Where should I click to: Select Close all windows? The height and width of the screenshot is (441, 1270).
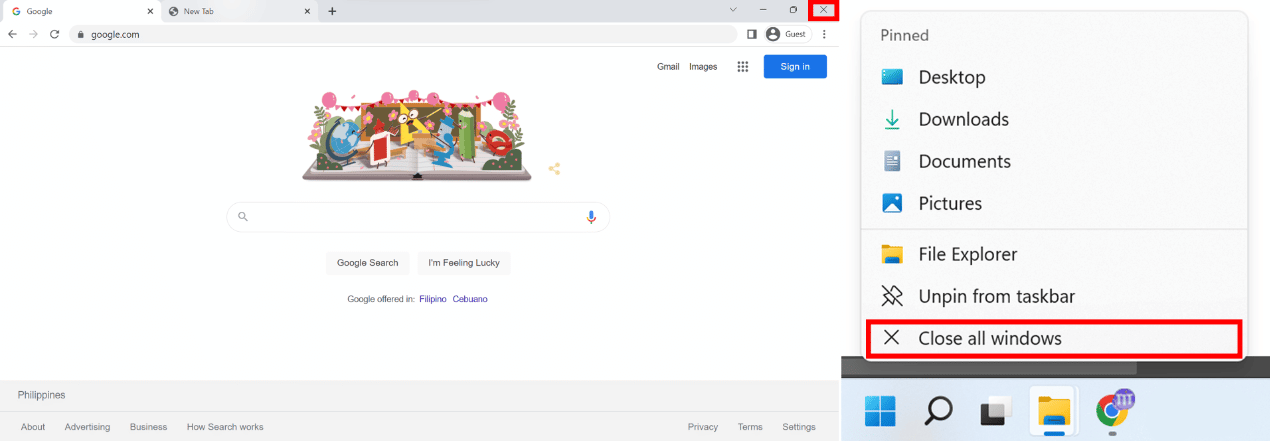[1054, 339]
